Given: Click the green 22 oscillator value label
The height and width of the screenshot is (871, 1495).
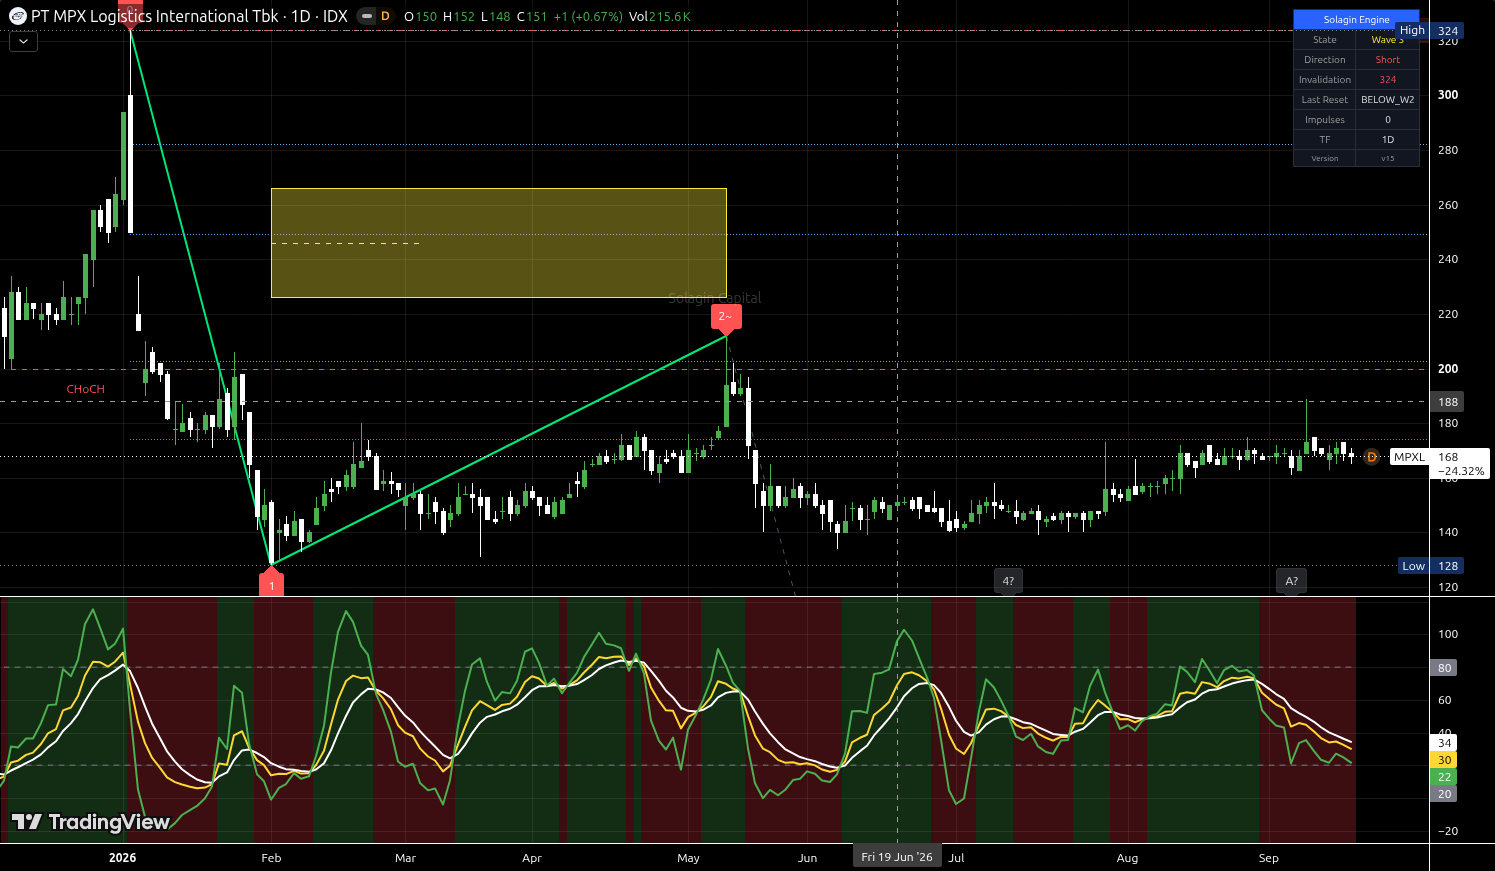Looking at the screenshot, I should [1444, 777].
